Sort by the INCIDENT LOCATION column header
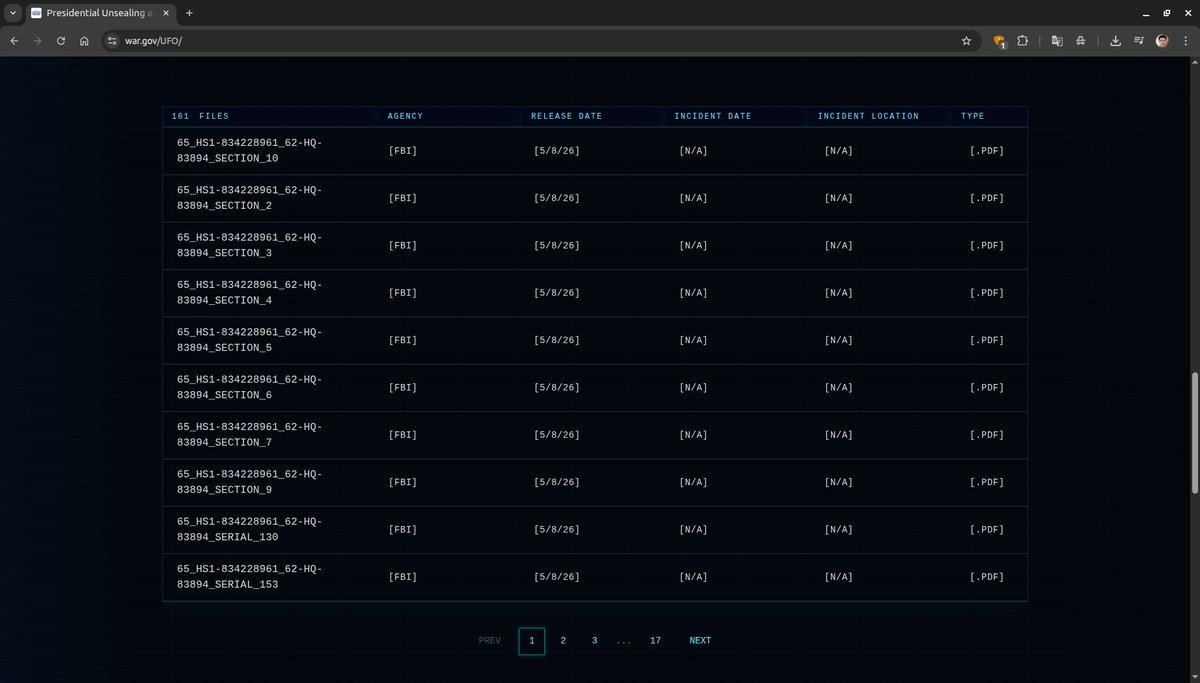 tap(868, 116)
